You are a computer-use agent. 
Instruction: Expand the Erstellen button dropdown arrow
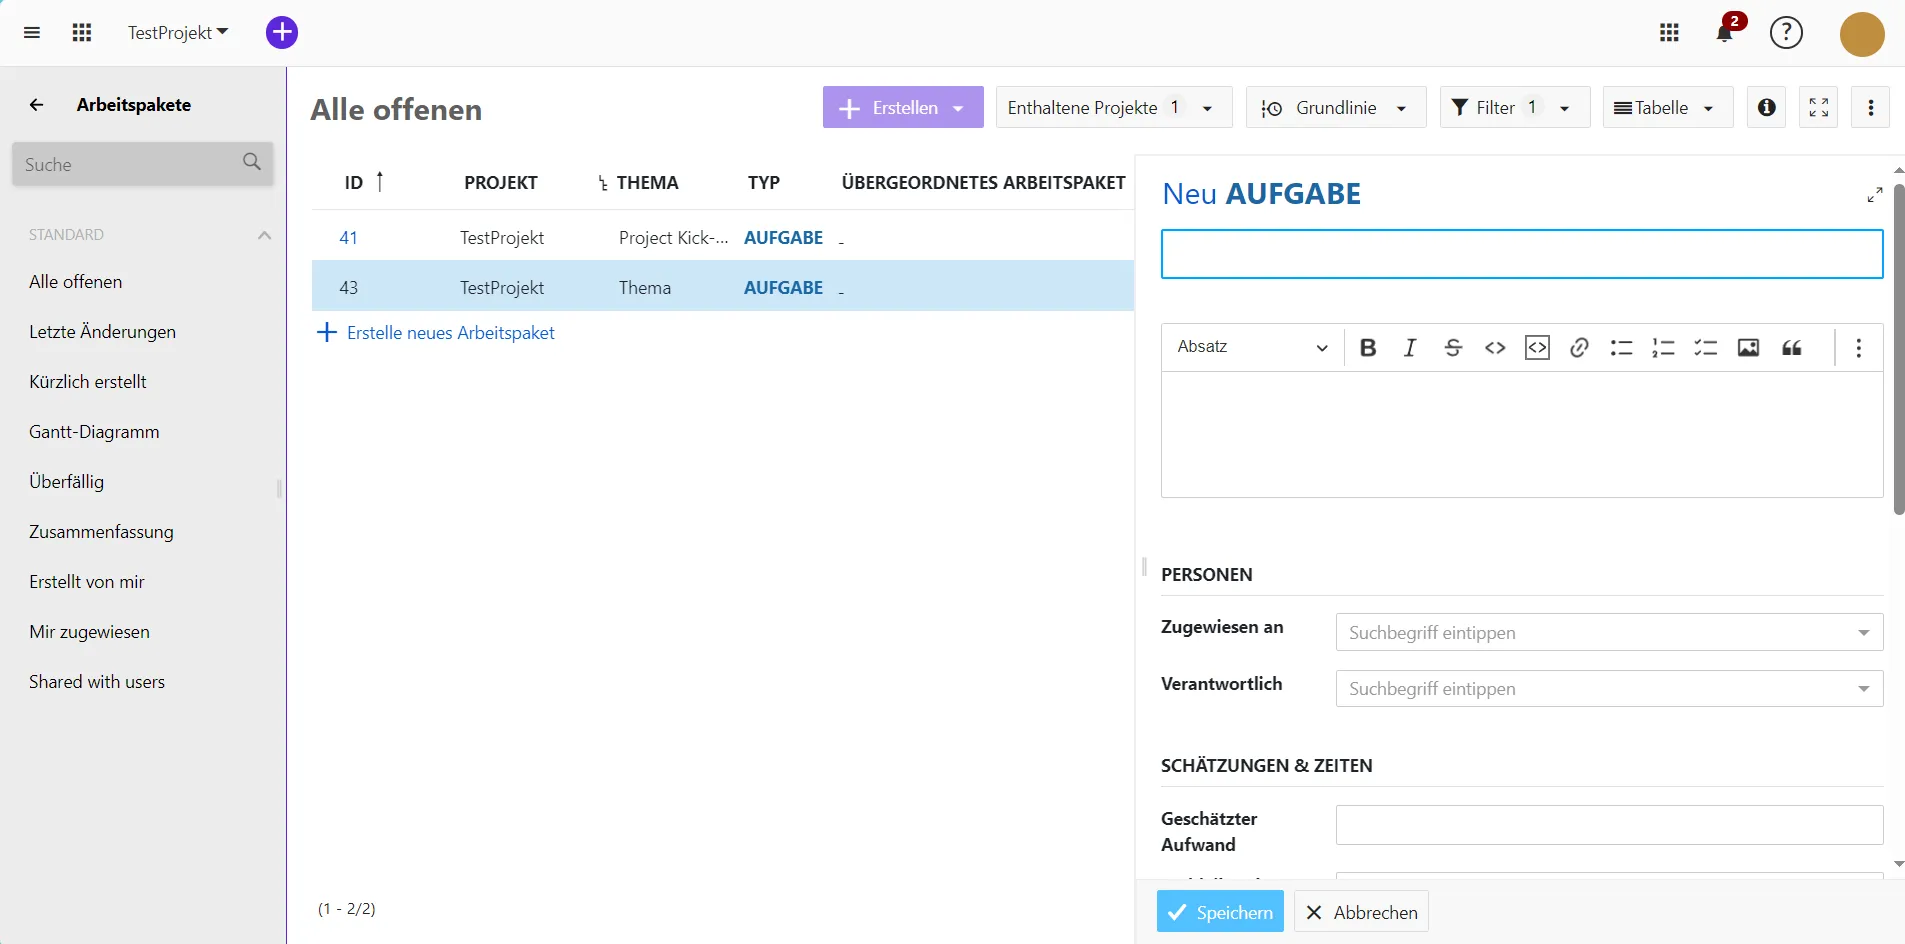point(959,107)
